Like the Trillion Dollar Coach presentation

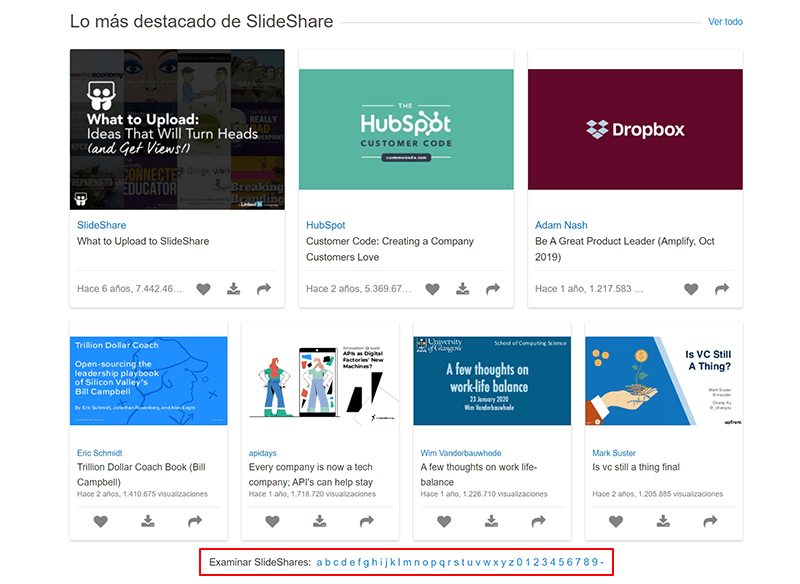click(99, 521)
